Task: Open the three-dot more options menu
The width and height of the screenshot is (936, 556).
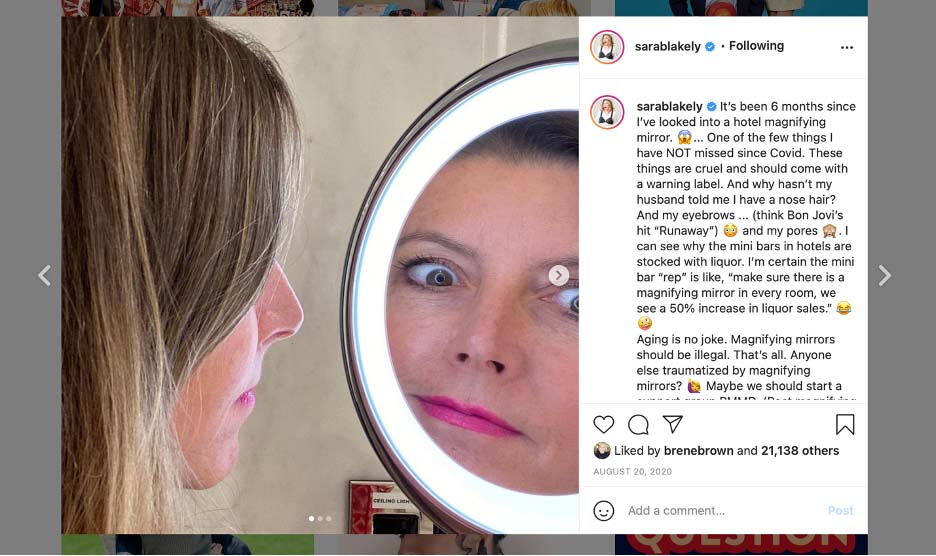Action: pos(847,47)
